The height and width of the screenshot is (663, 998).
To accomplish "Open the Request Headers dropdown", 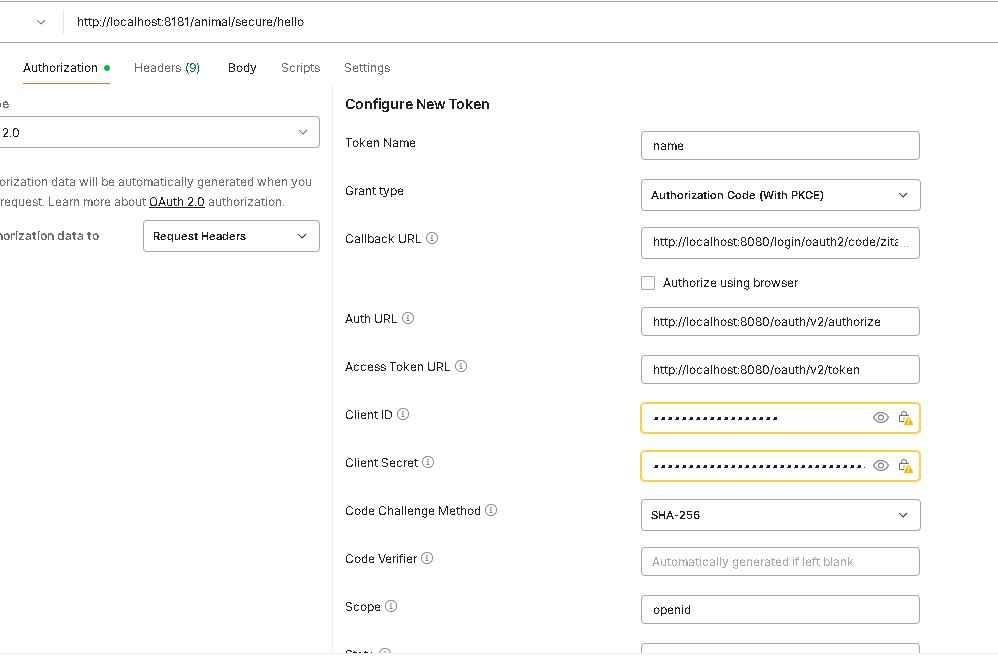I will pyautogui.click(x=231, y=236).
